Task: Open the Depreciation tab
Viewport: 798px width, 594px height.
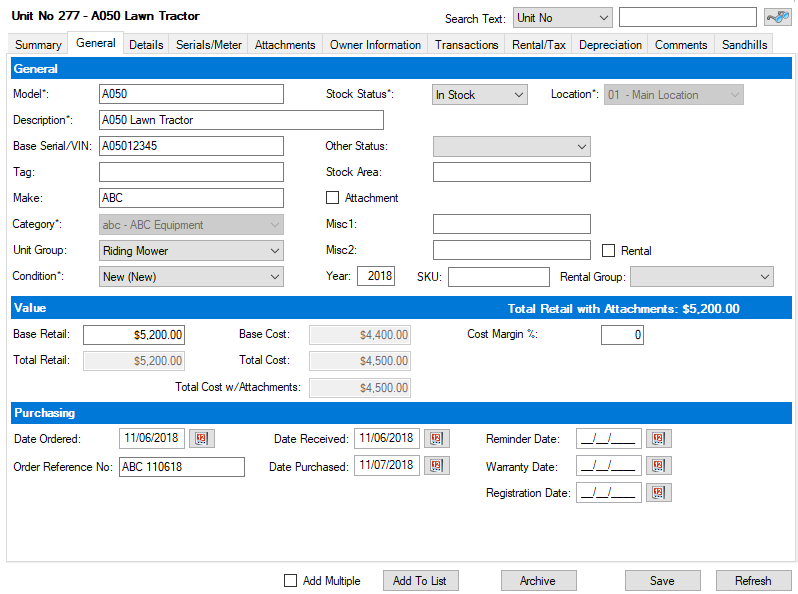Action: 610,45
